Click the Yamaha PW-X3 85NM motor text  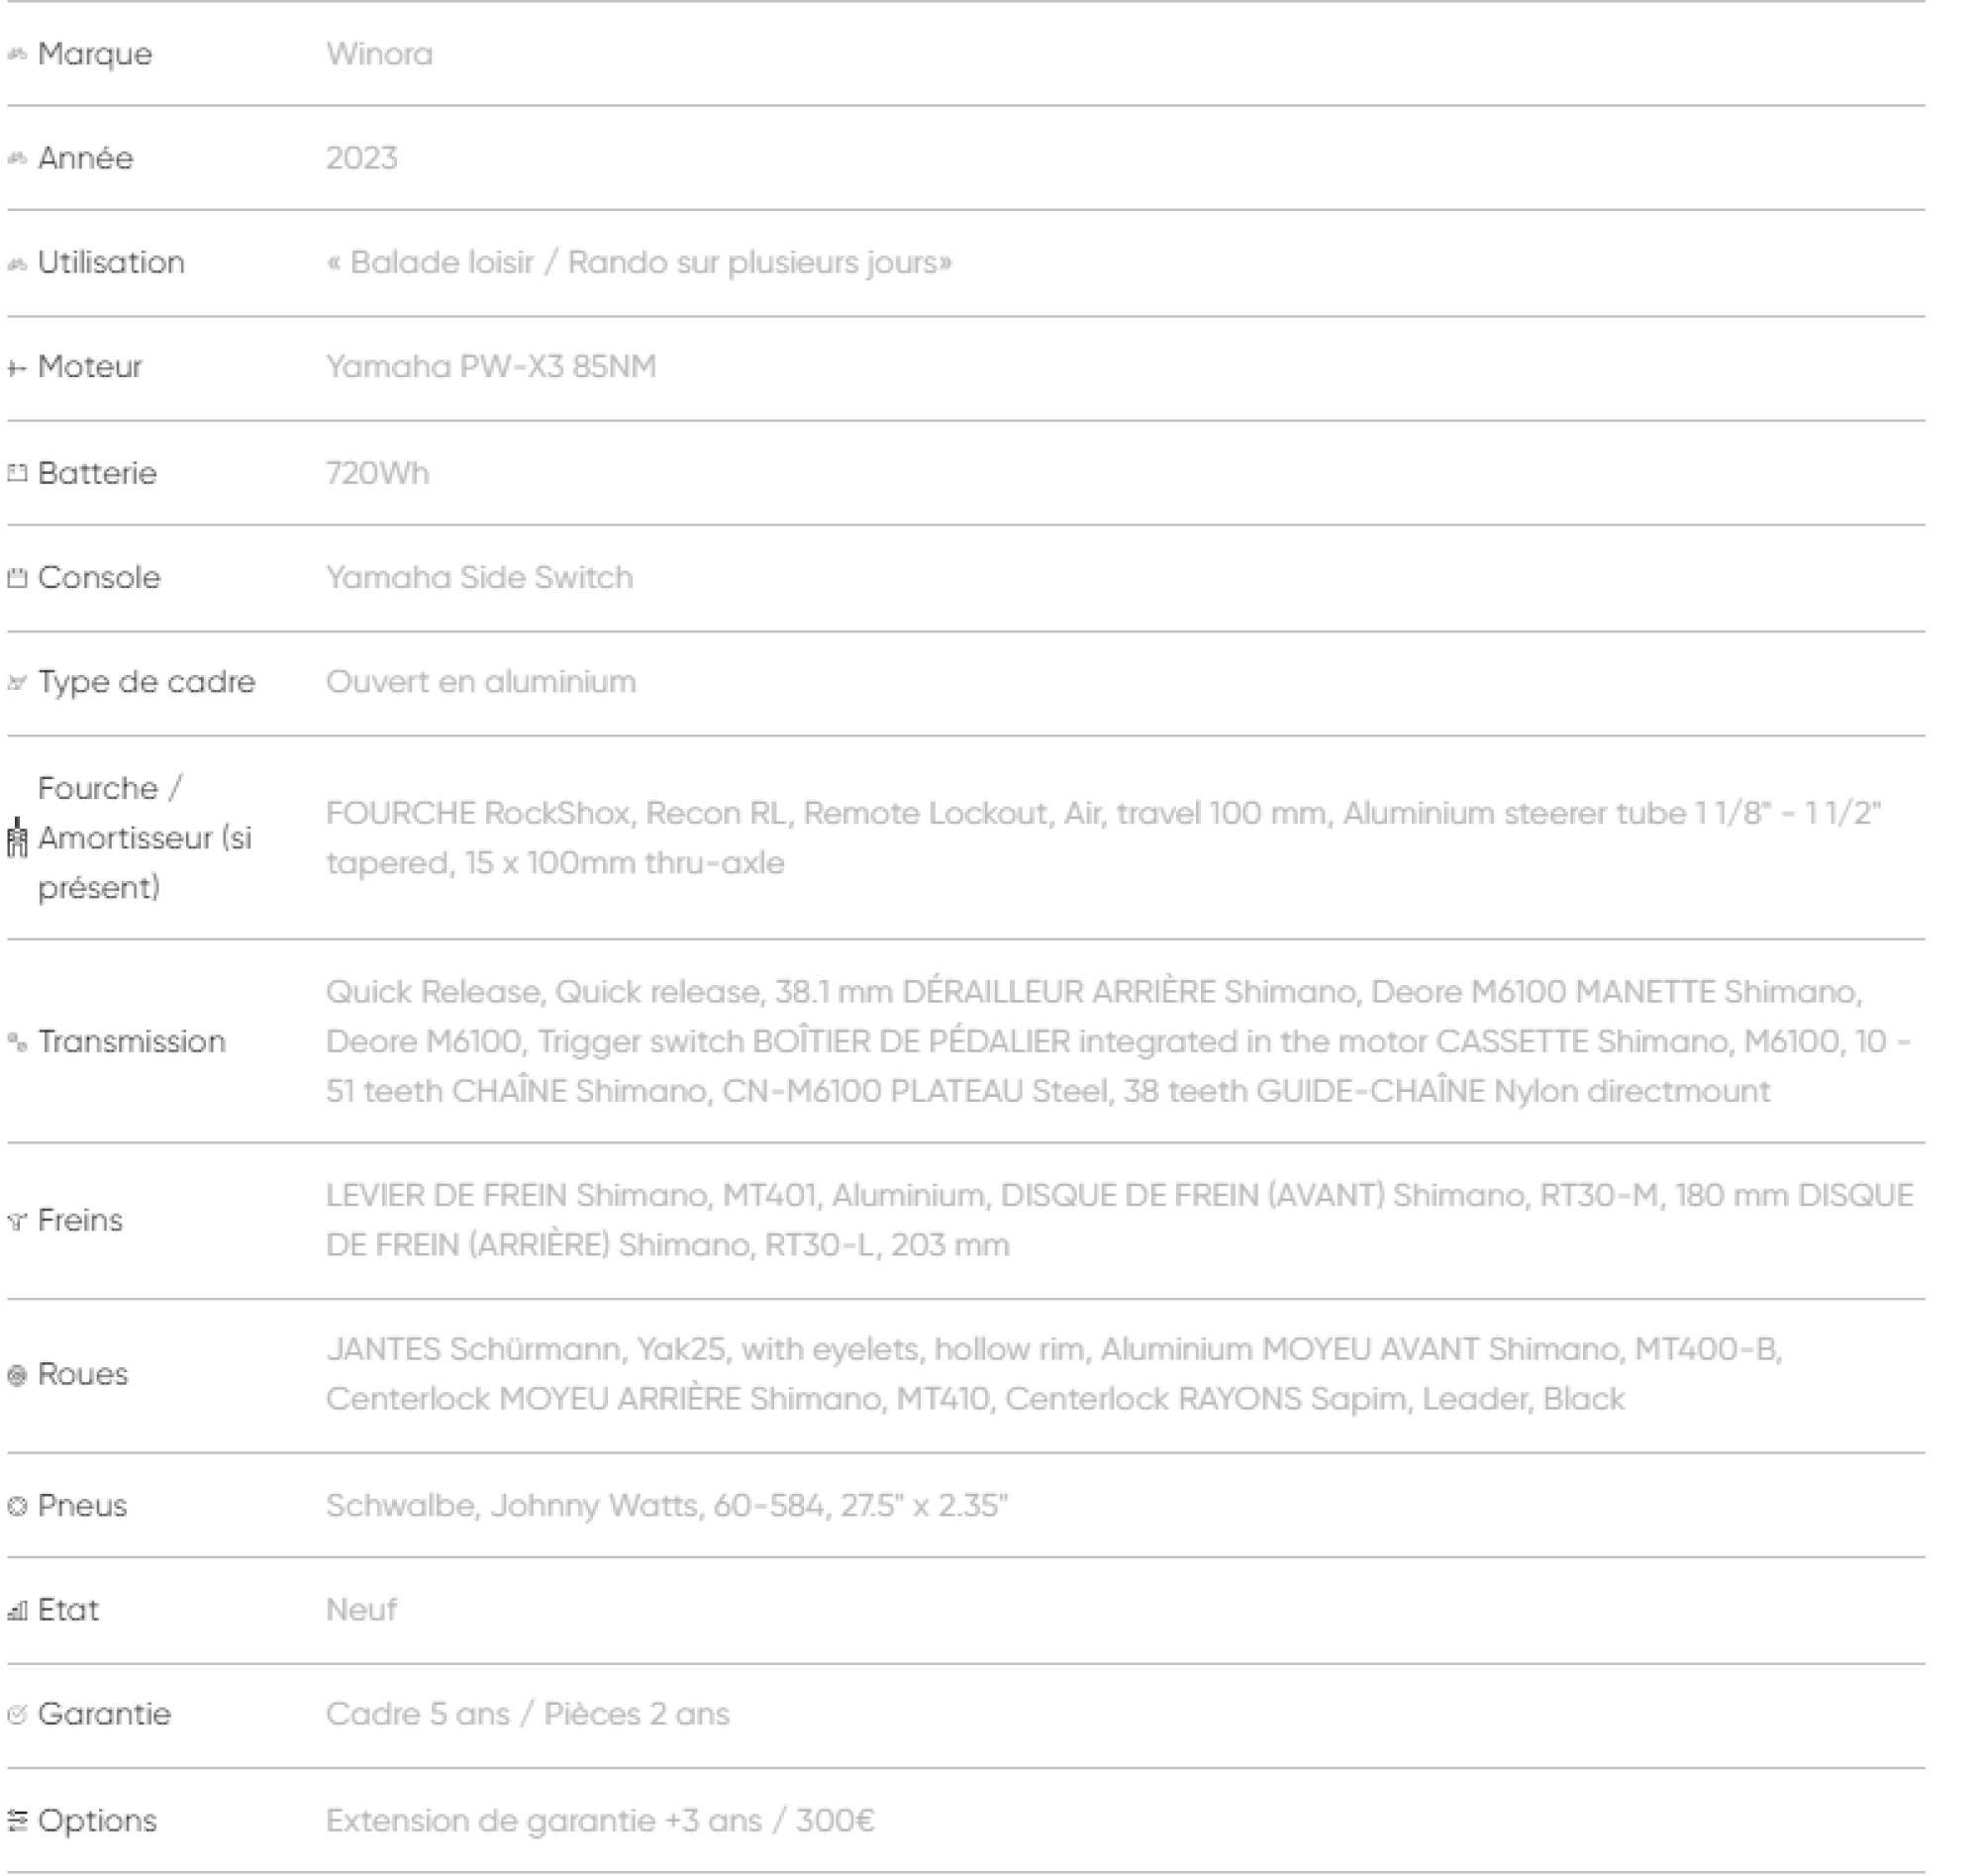[491, 367]
